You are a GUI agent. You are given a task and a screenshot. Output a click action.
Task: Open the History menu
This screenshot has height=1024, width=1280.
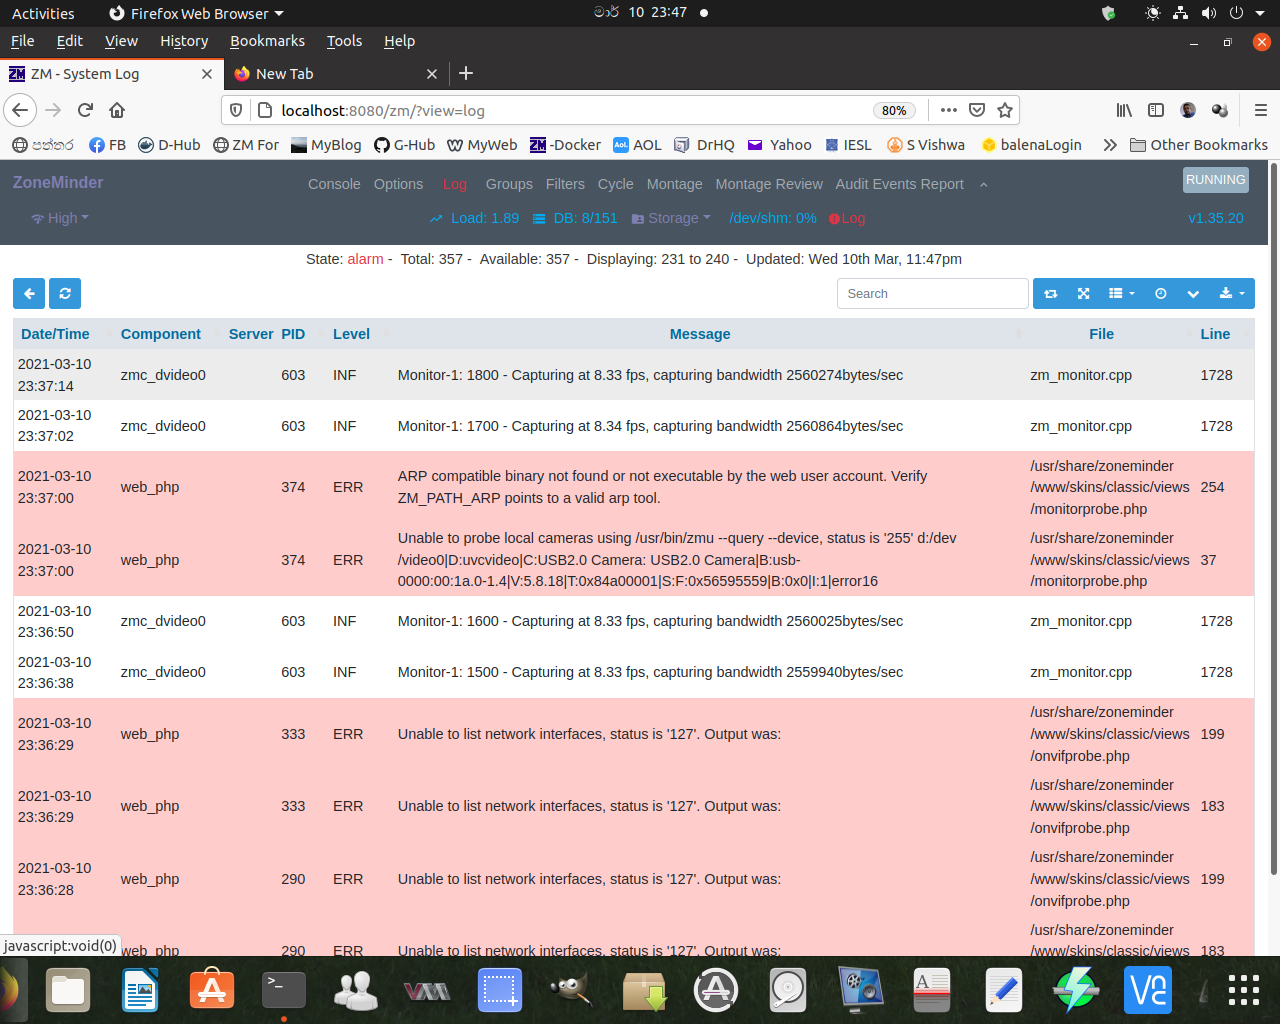184,41
